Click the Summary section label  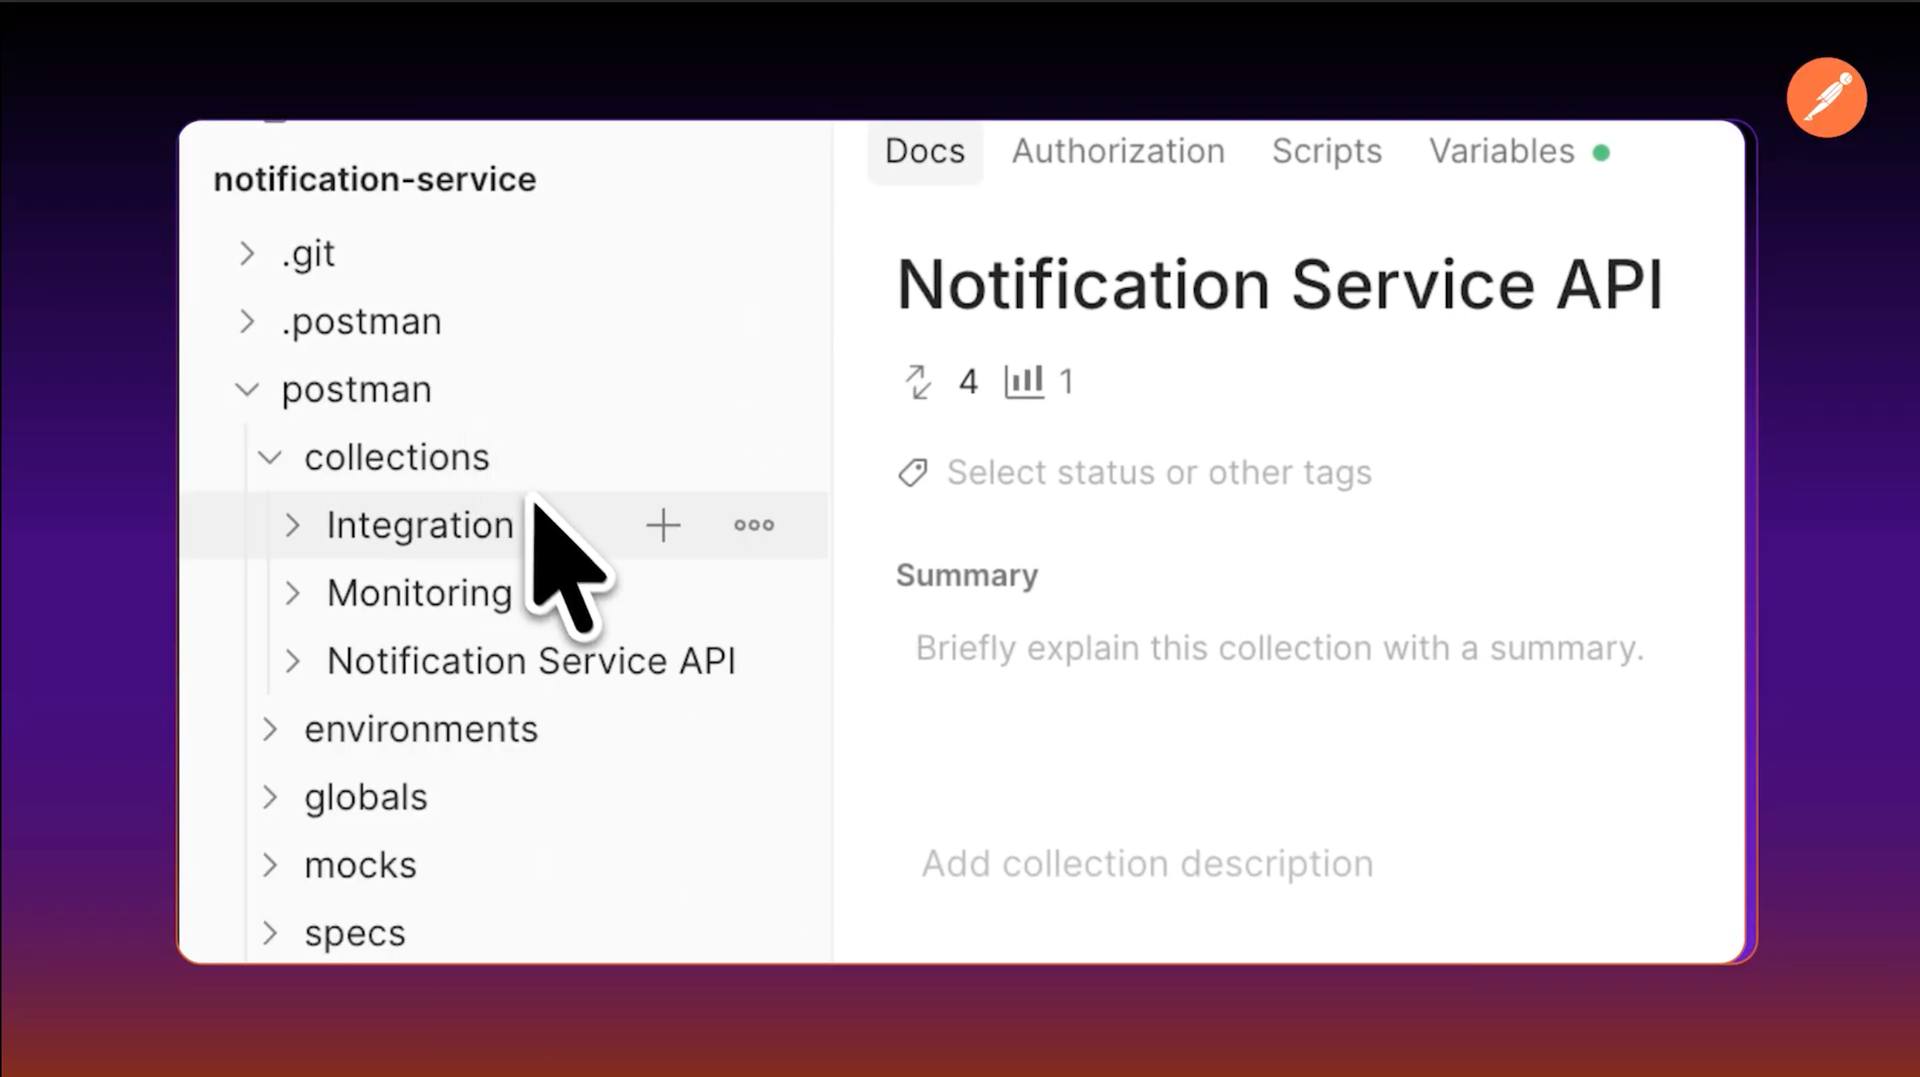click(967, 576)
